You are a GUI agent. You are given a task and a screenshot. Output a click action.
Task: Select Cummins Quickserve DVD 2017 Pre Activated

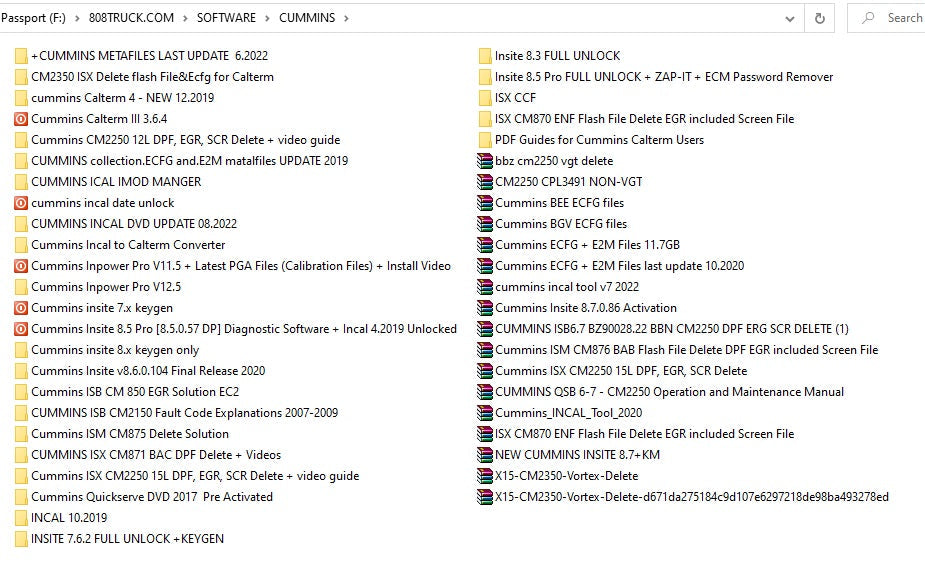coord(151,497)
